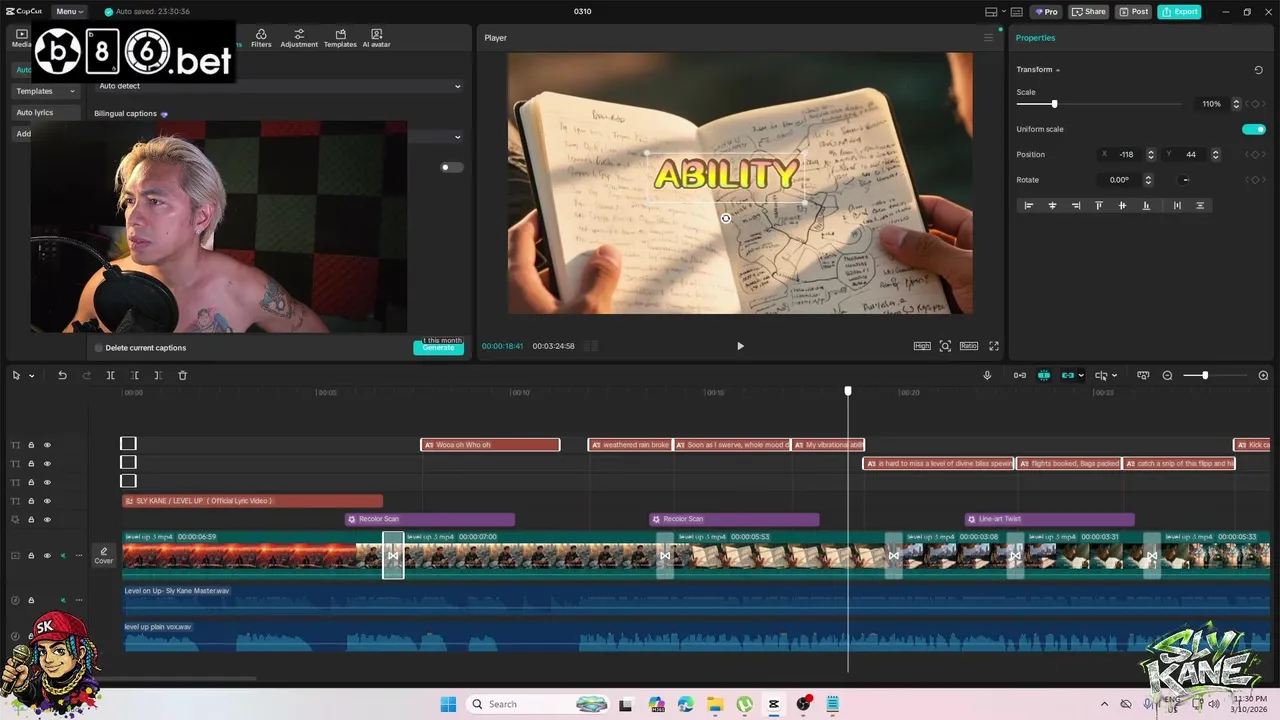Click the Pro upgrade button
This screenshot has height=720, width=1280.
coord(1046,12)
